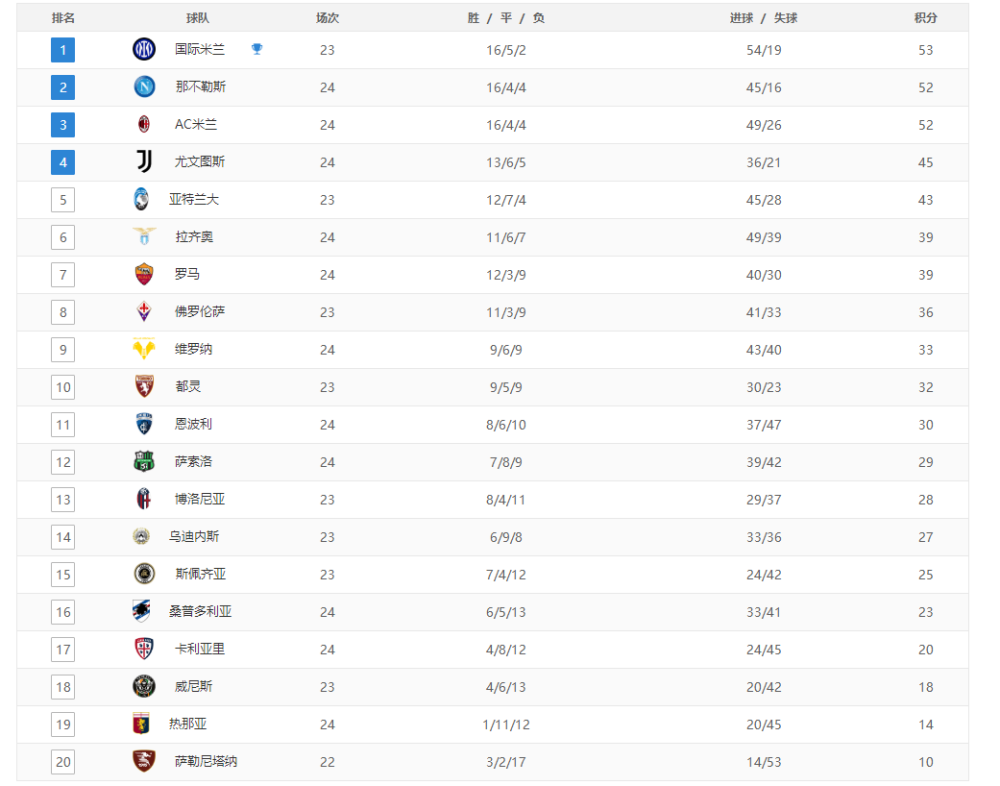Open the 都灵 team link

tap(188, 386)
